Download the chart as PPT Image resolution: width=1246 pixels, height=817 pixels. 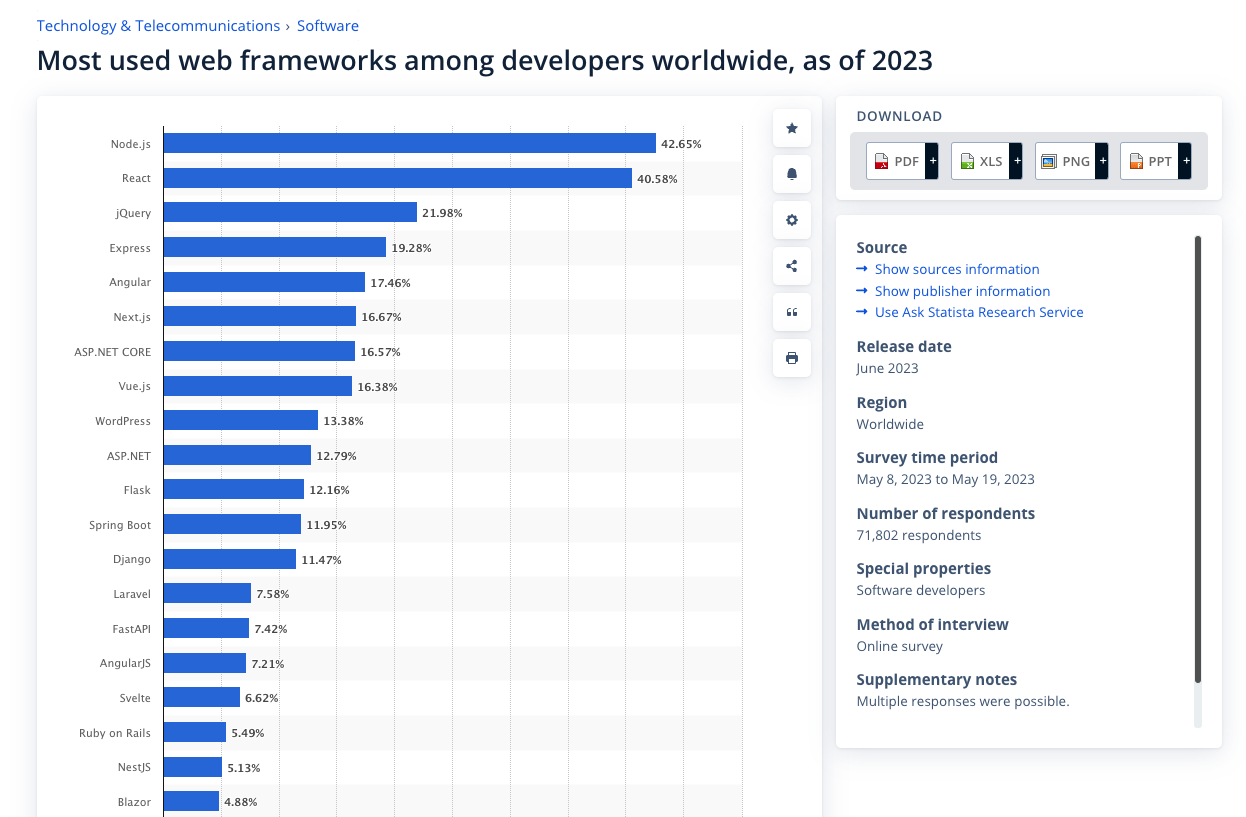click(x=1149, y=161)
